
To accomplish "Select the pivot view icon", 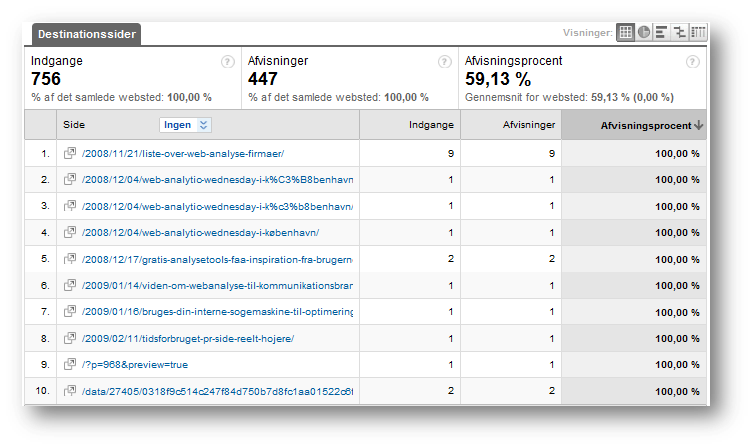I will tap(698, 32).
